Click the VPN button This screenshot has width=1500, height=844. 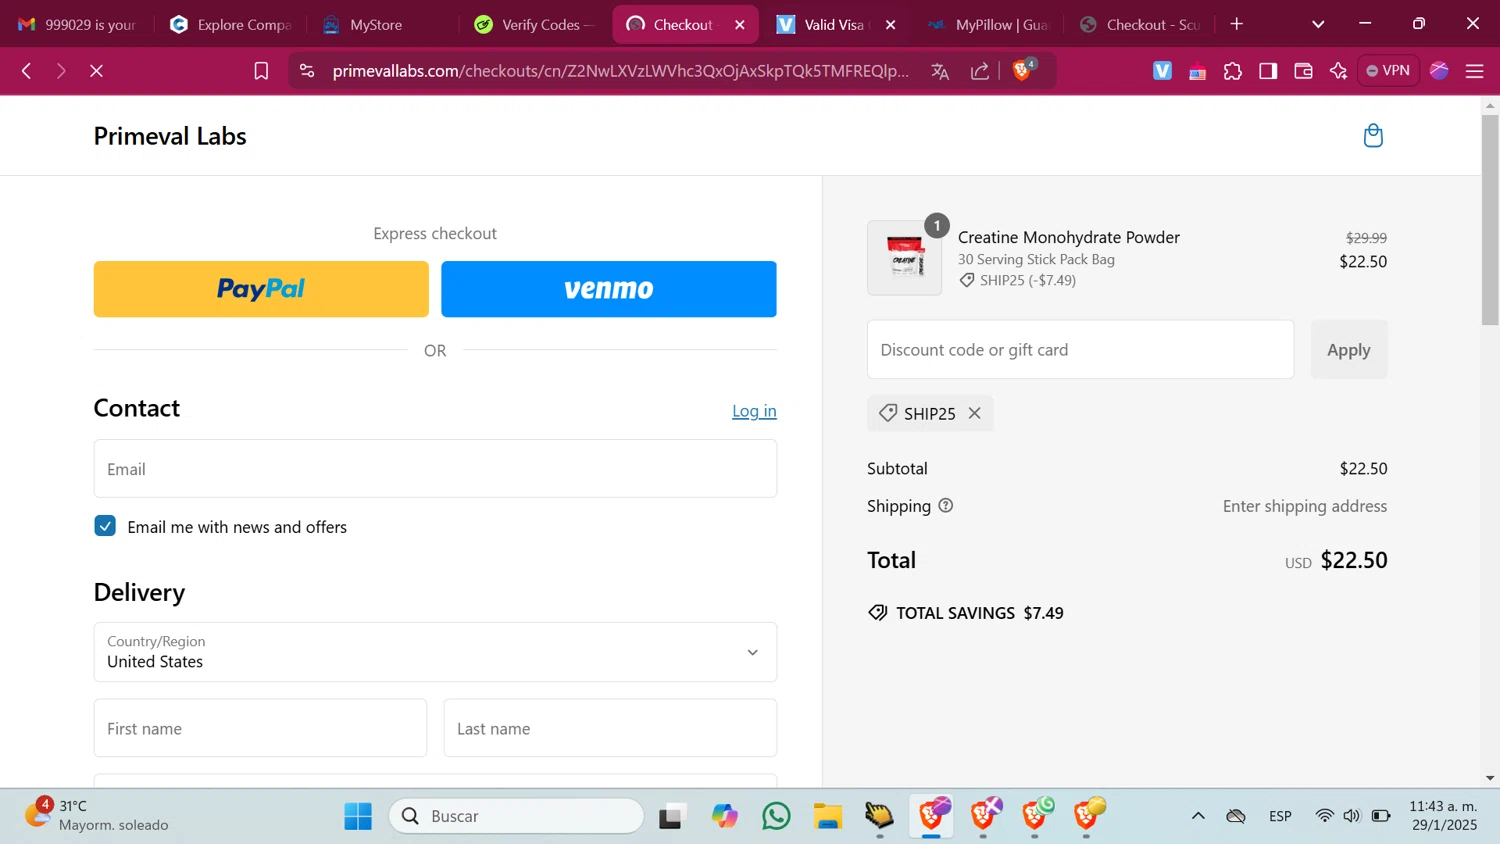[x=1388, y=71]
